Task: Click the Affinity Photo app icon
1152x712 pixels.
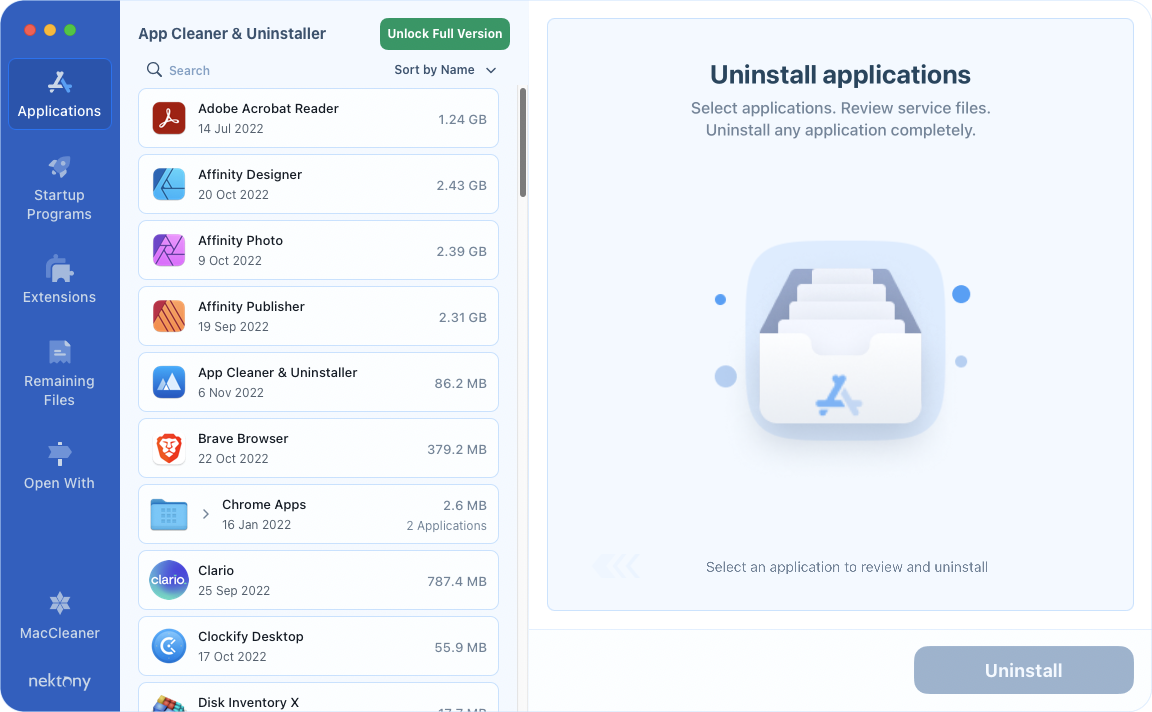Action: (169, 251)
